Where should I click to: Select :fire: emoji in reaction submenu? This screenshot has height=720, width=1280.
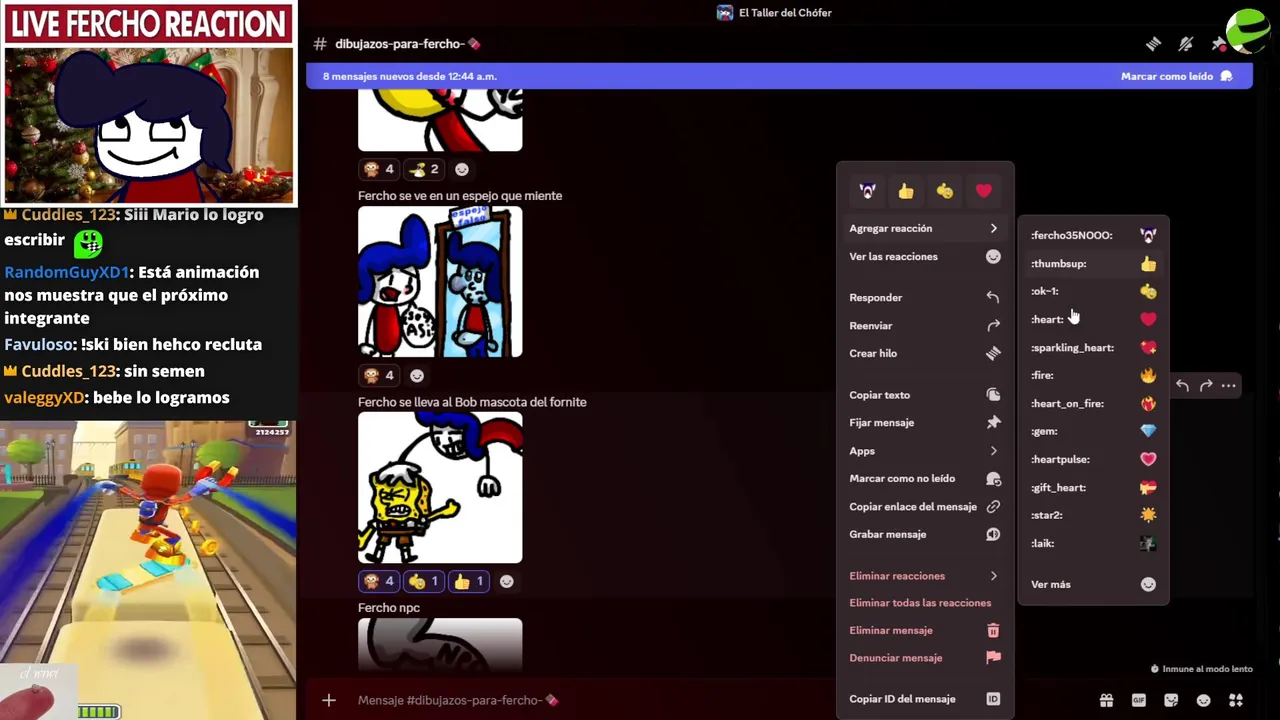(1093, 375)
